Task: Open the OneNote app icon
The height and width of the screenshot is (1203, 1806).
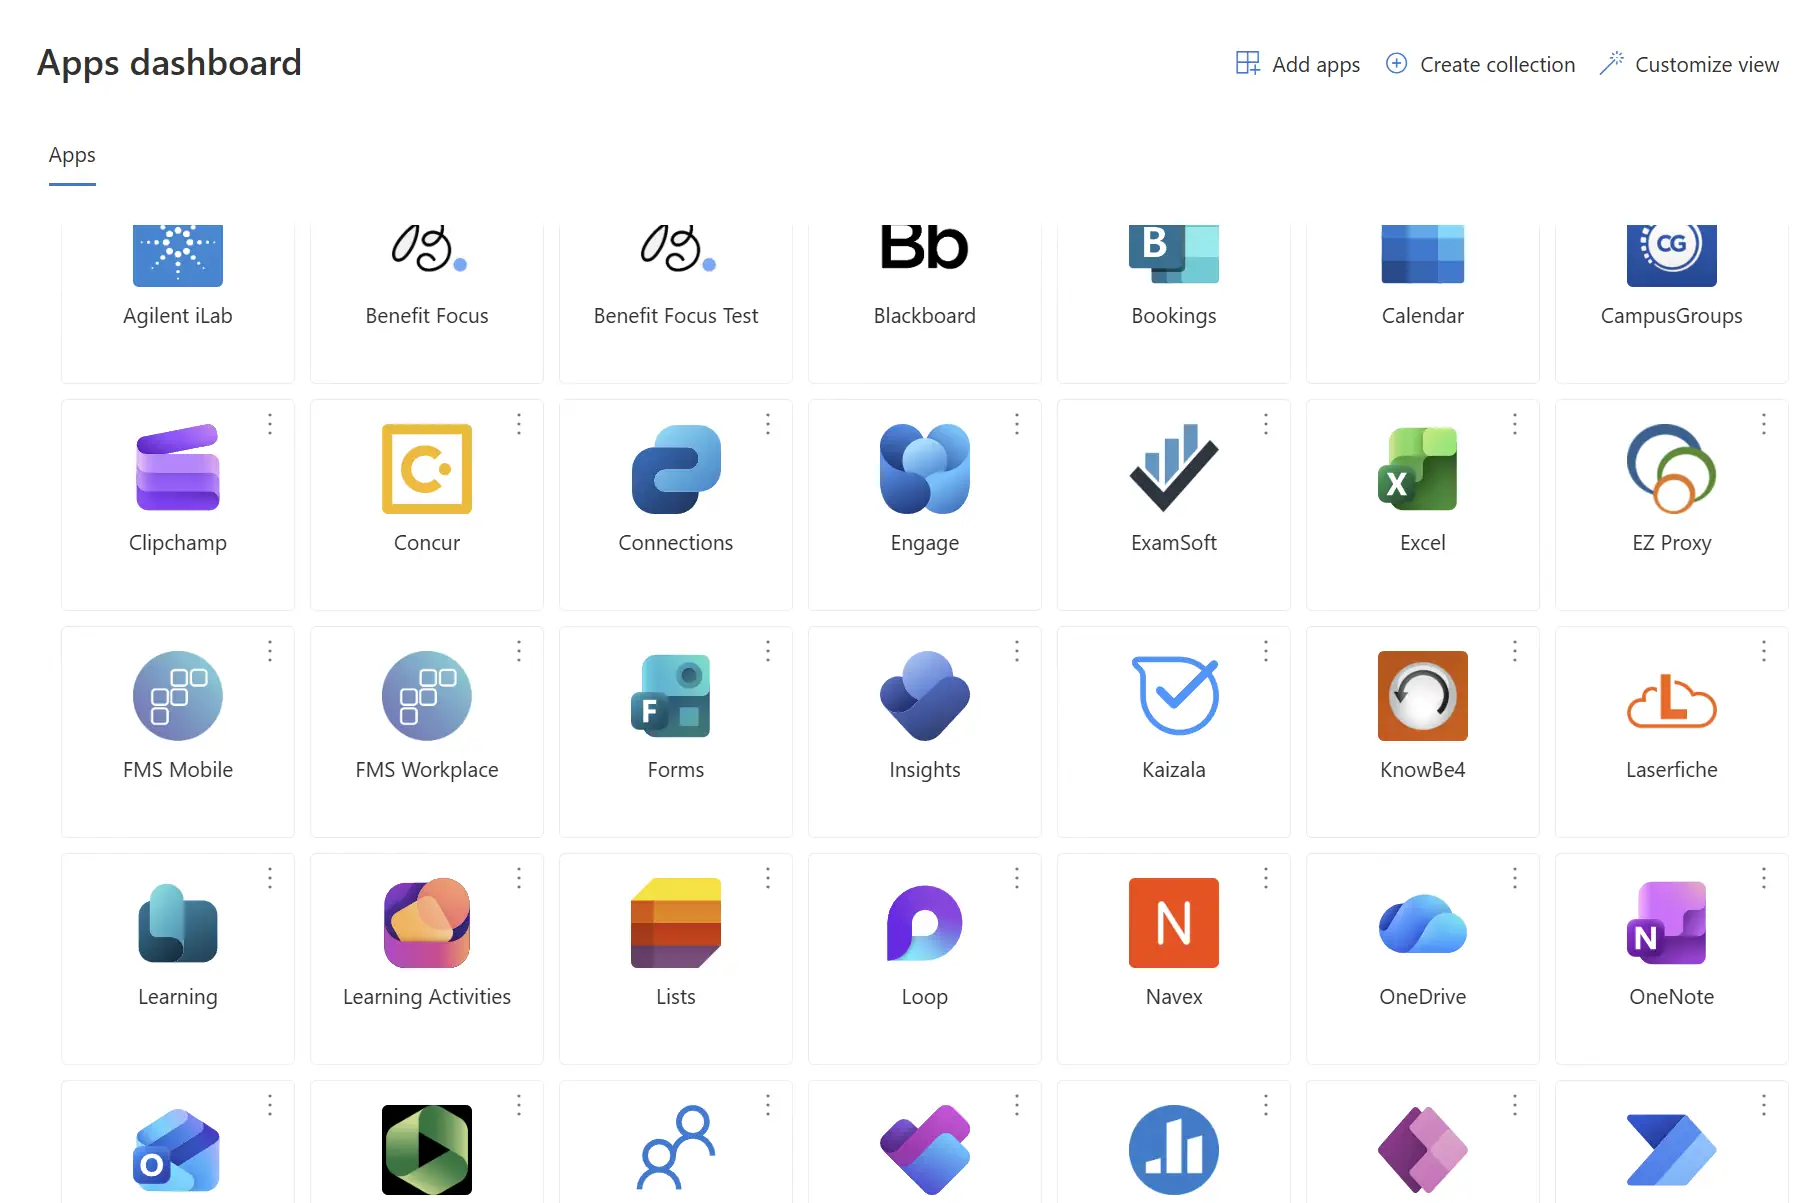Action: click(x=1667, y=923)
